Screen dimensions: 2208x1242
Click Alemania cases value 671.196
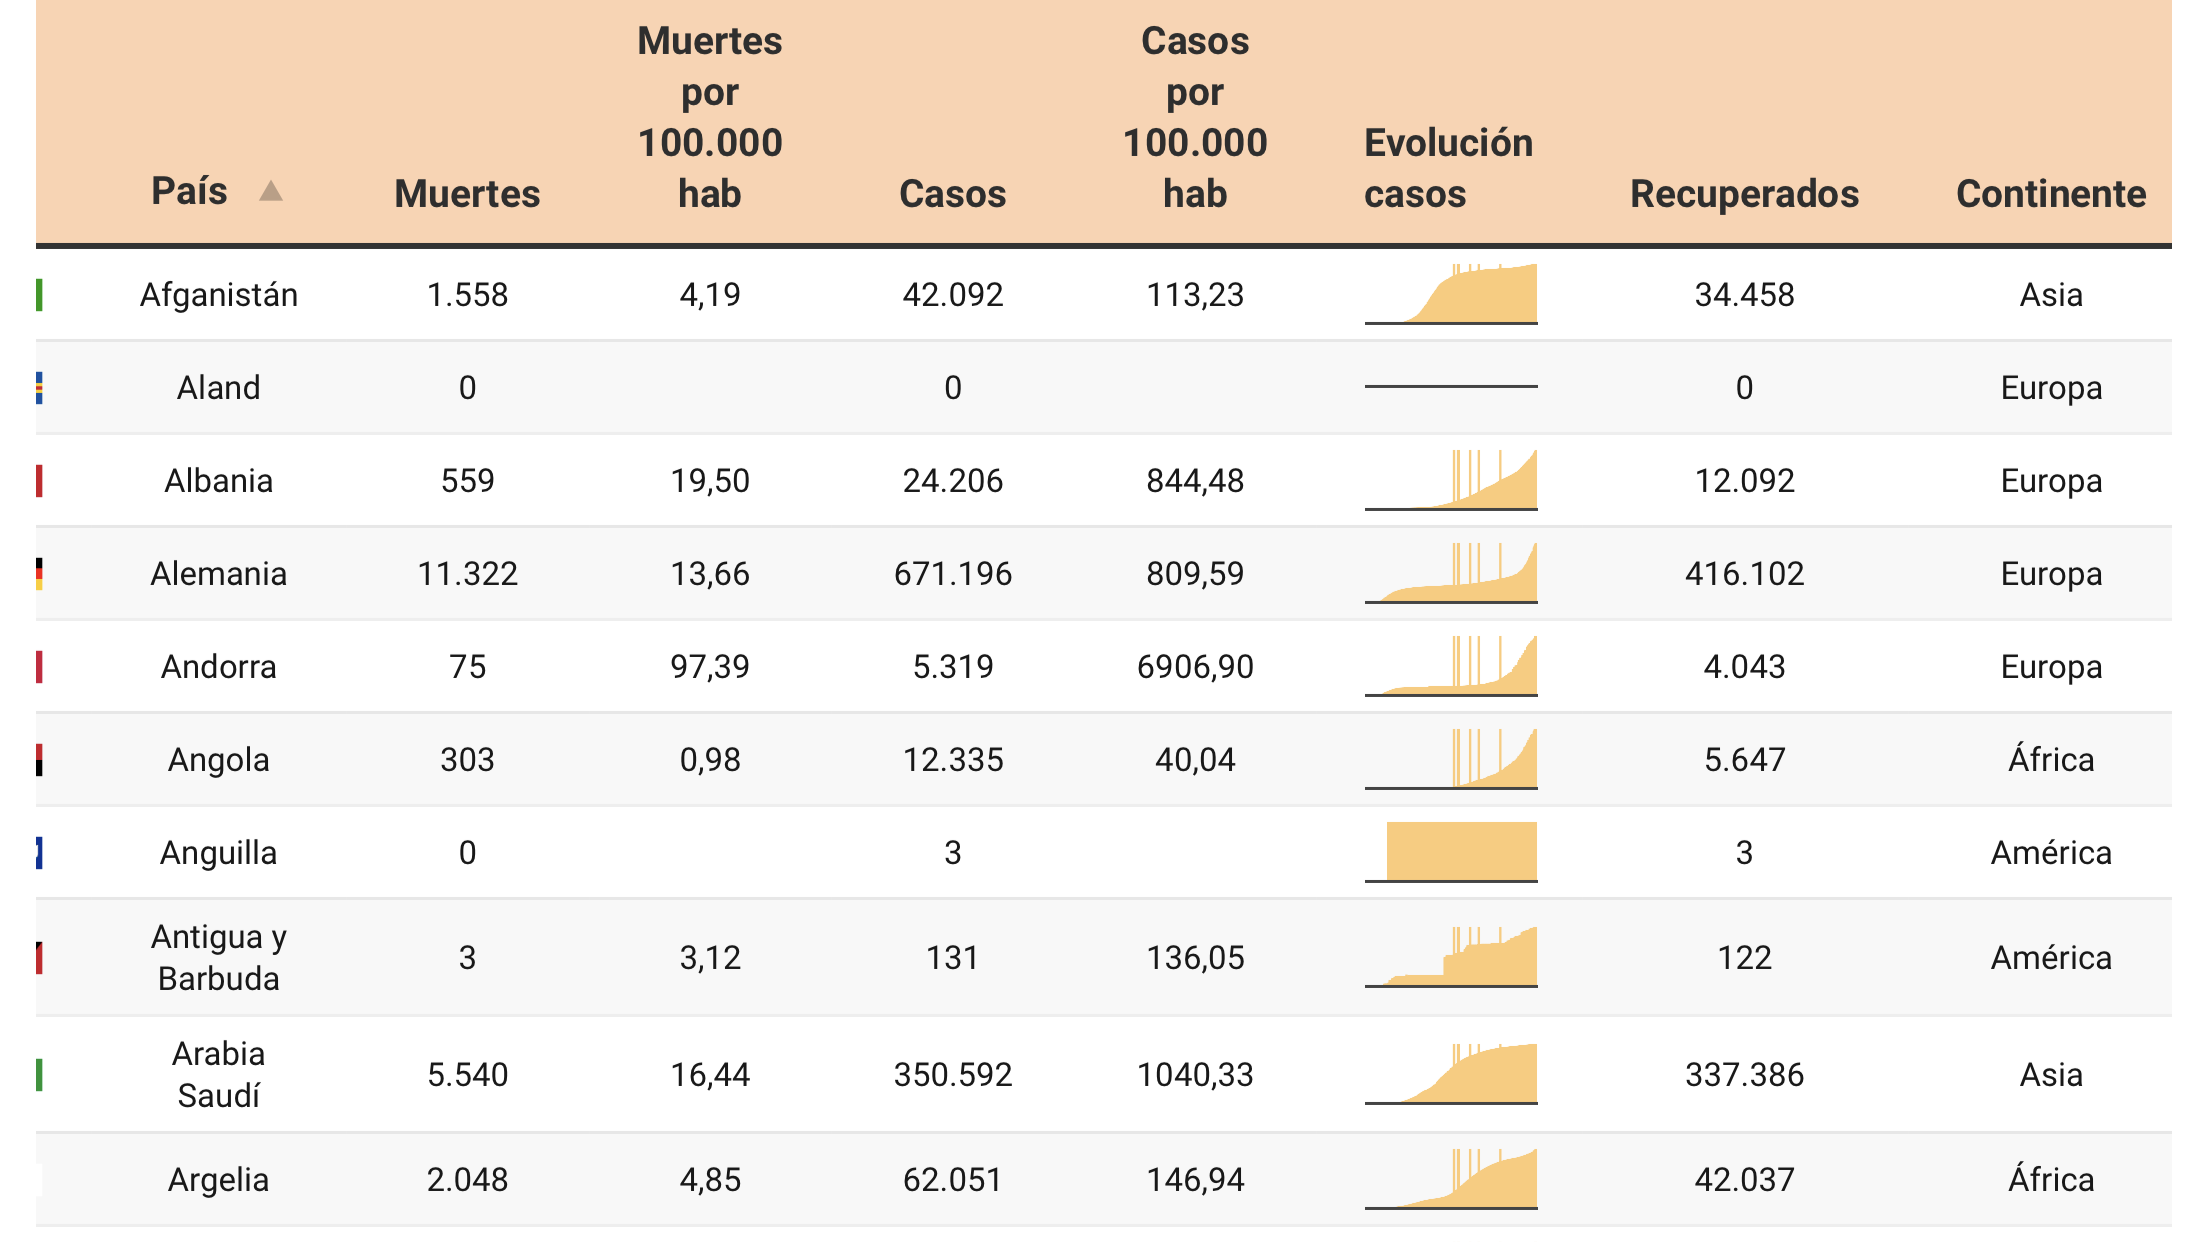pyautogui.click(x=953, y=574)
